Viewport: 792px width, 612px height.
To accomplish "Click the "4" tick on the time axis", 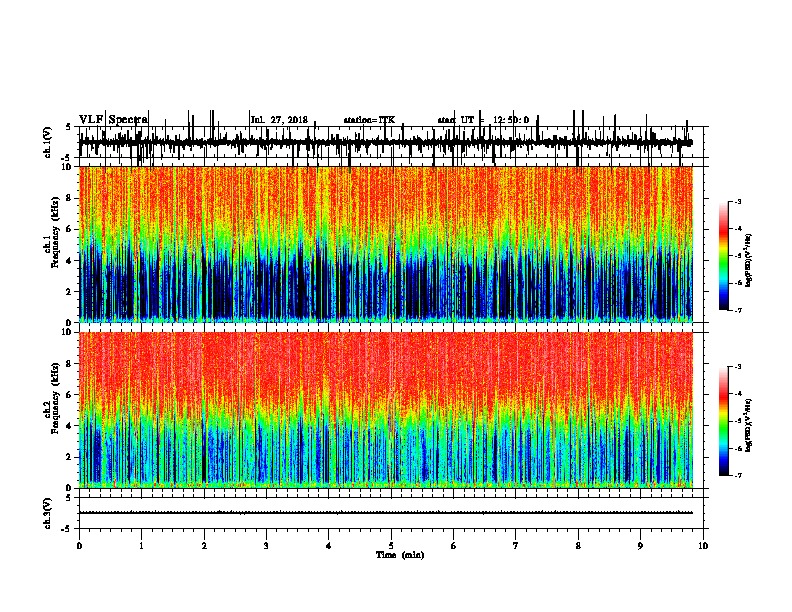I will [x=329, y=546].
